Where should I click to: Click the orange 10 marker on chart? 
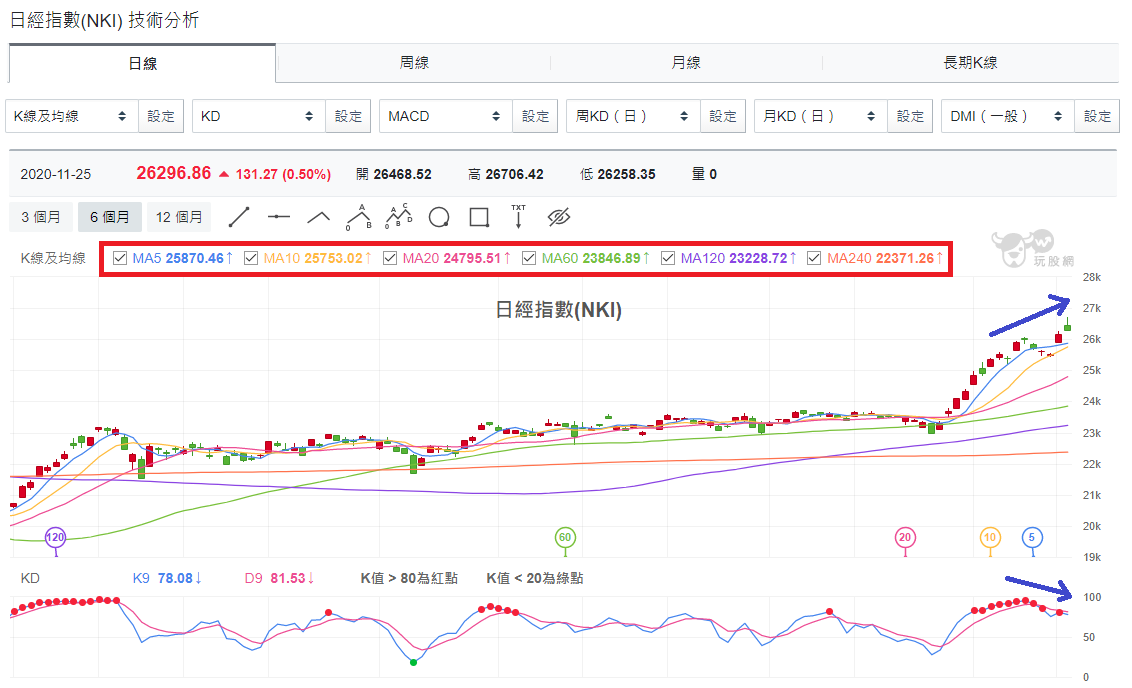pyautogui.click(x=990, y=537)
